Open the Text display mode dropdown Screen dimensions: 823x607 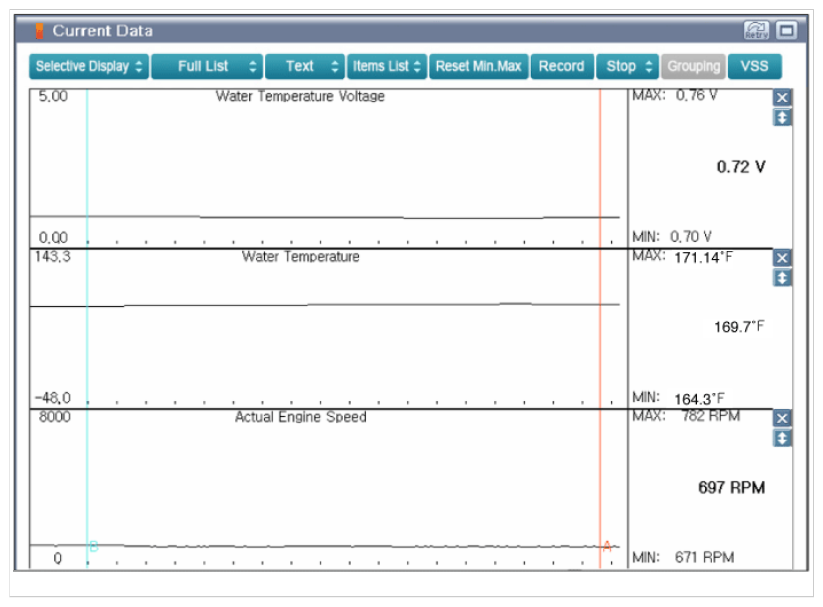(305, 66)
